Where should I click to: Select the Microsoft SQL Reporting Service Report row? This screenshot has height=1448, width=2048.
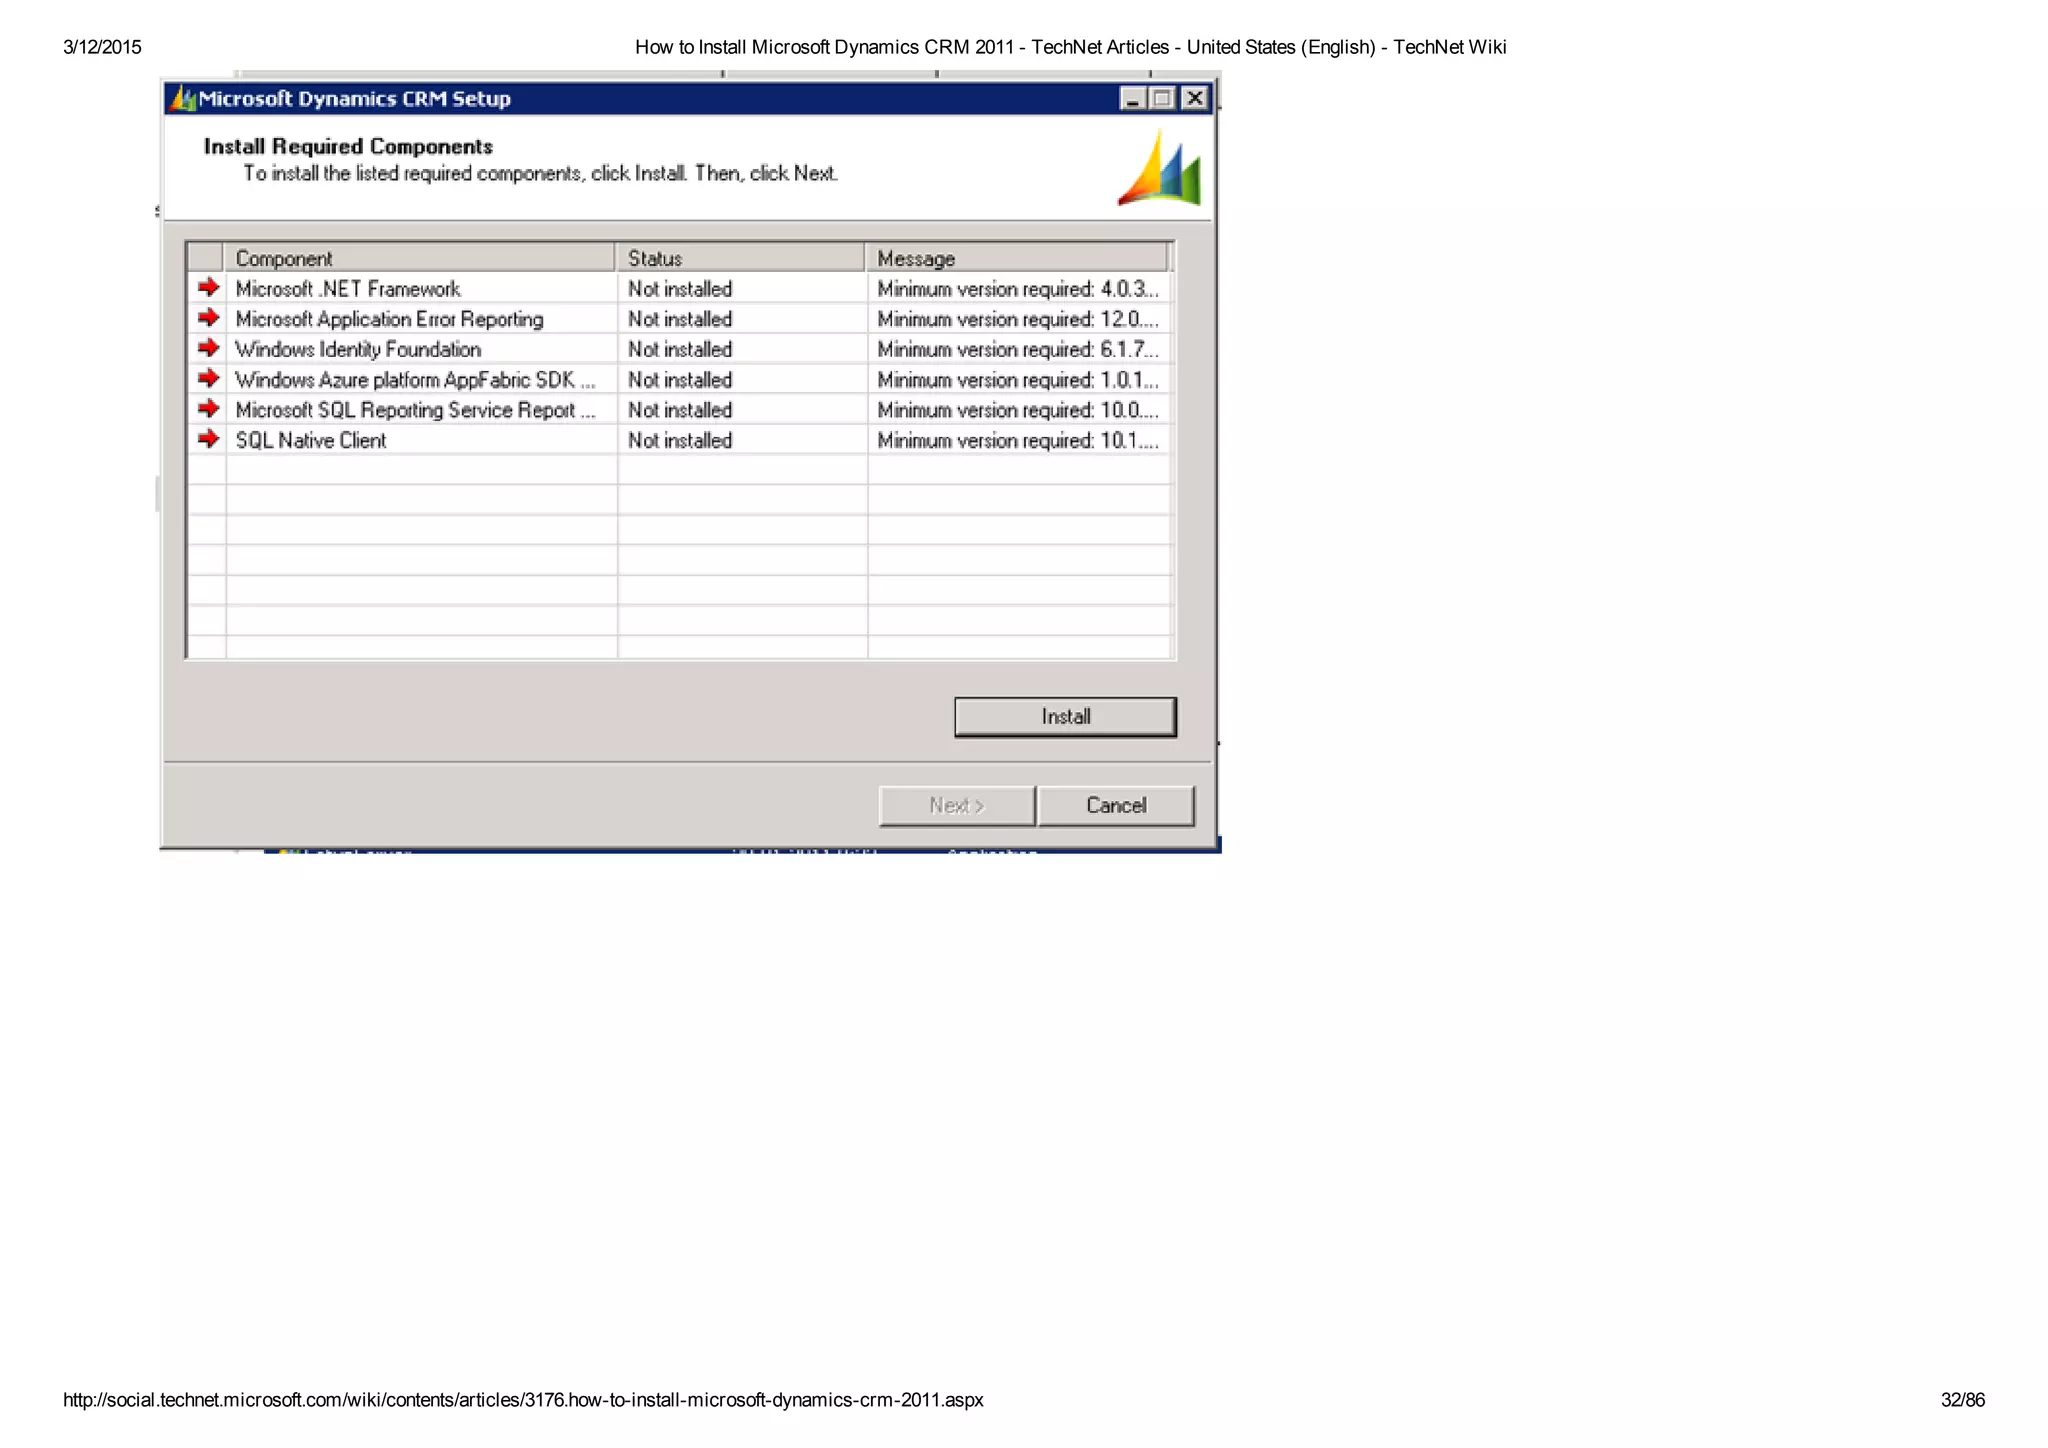click(x=679, y=410)
